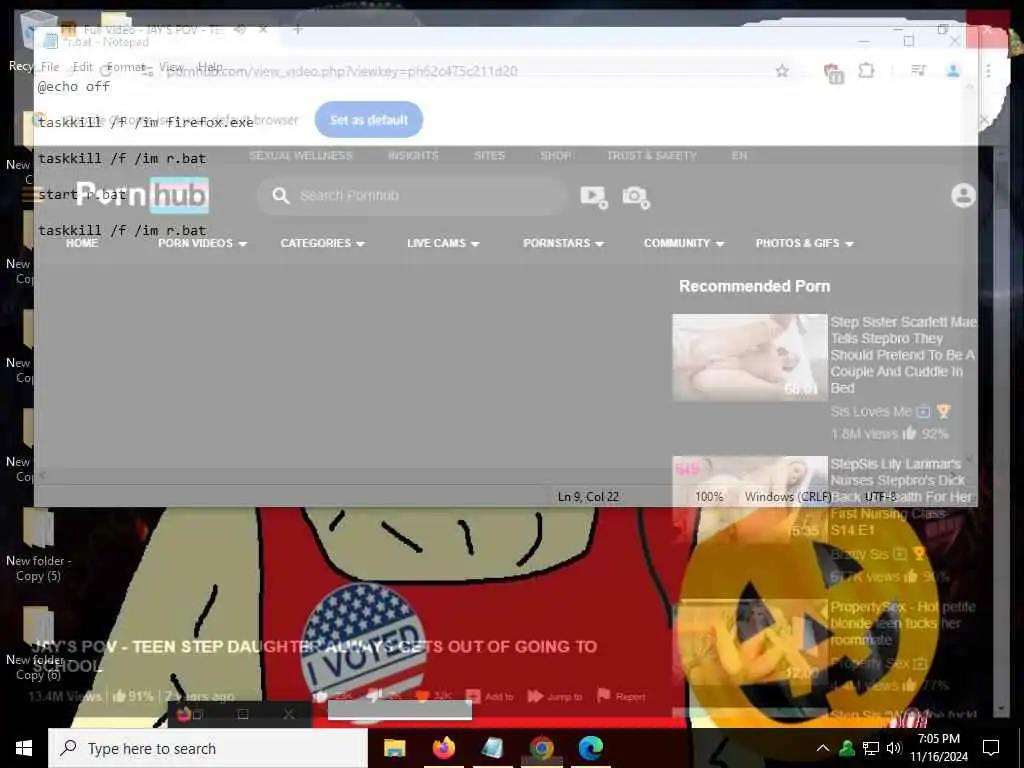The width and height of the screenshot is (1024, 768).
Task: Click the 'Type here to search' taskbar box
Action: [208, 748]
